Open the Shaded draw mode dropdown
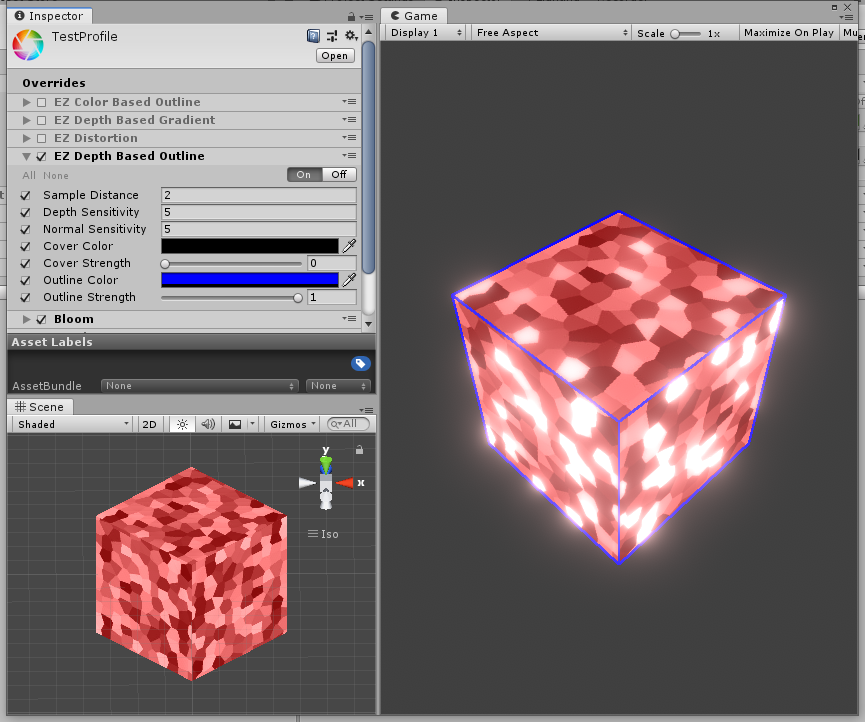Screen dimensions: 865x722 (x=72, y=424)
